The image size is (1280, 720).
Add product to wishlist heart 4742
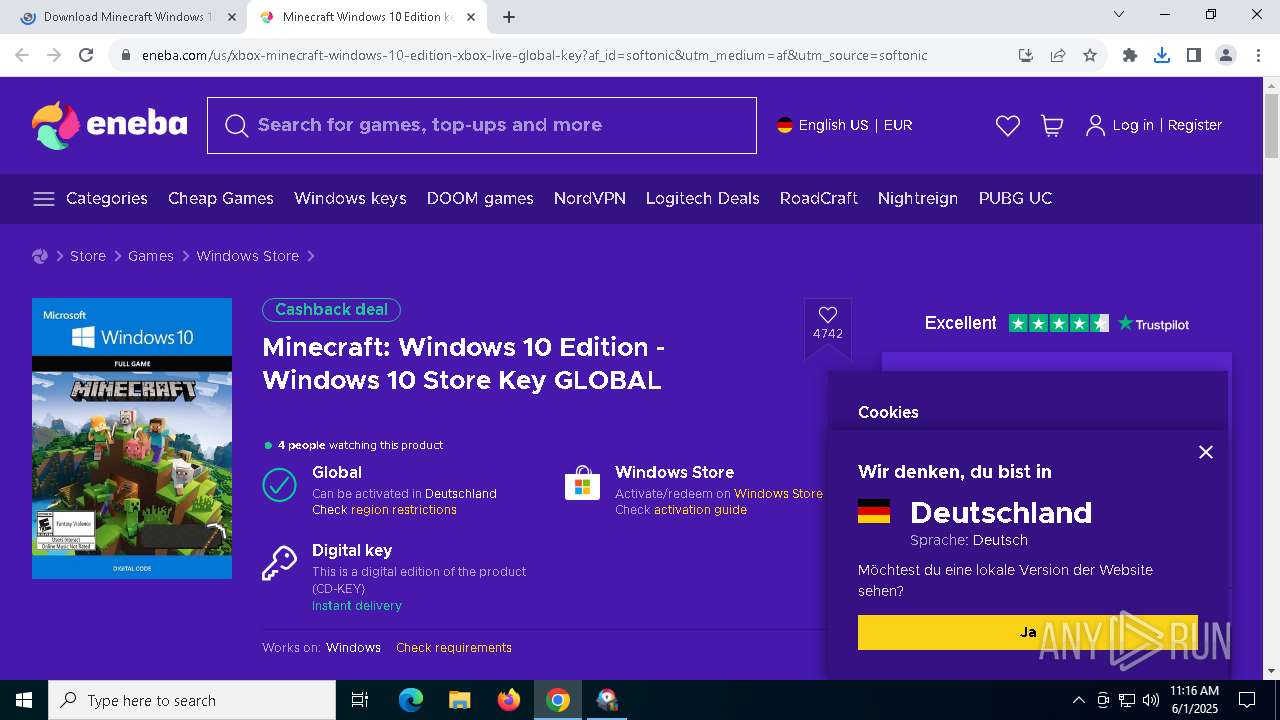[x=828, y=322]
